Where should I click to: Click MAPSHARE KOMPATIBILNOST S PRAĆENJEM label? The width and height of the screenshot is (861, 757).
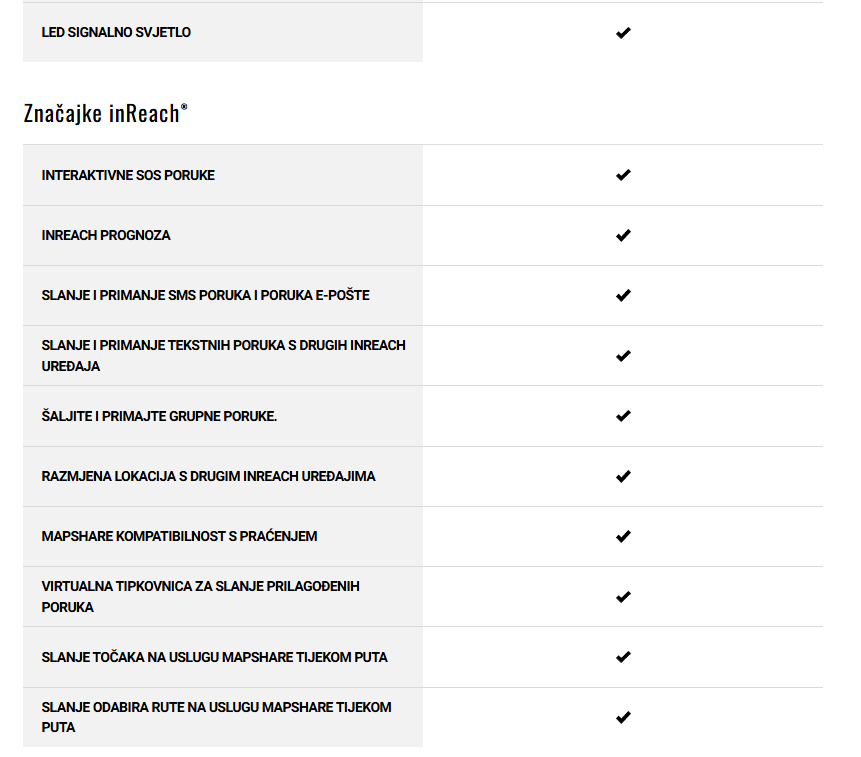click(x=179, y=536)
